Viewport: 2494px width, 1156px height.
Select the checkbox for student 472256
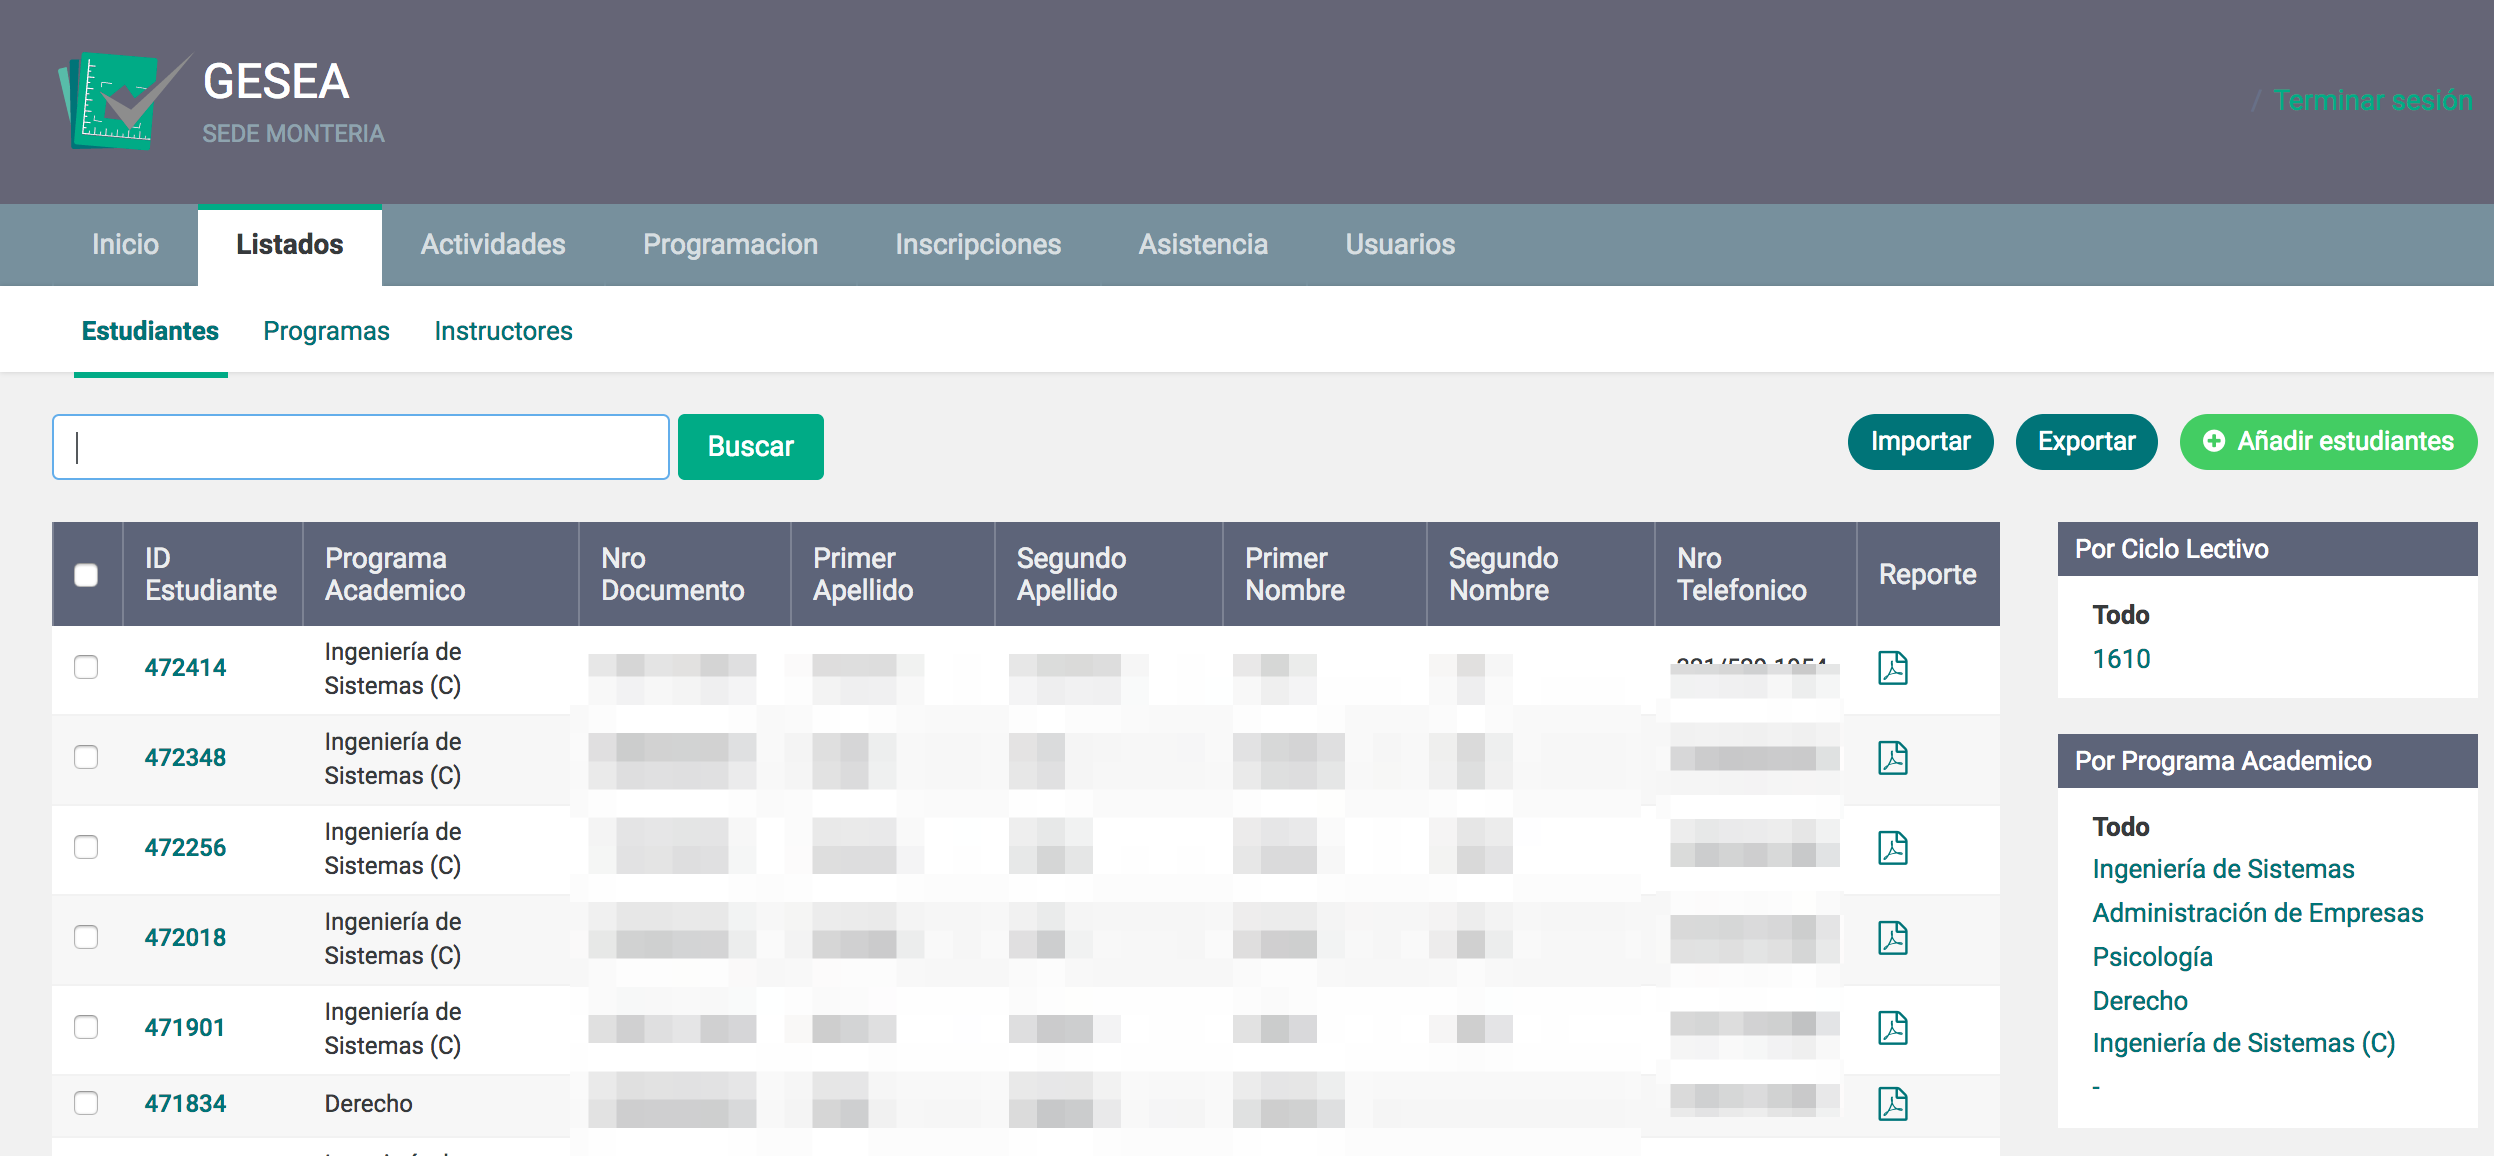86,847
